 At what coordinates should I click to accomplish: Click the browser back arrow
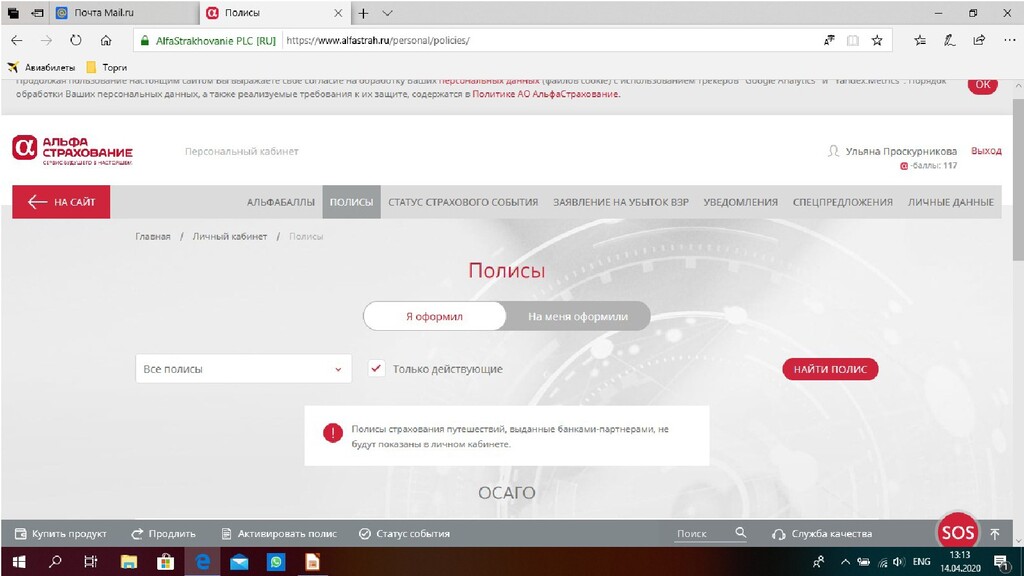(17, 40)
